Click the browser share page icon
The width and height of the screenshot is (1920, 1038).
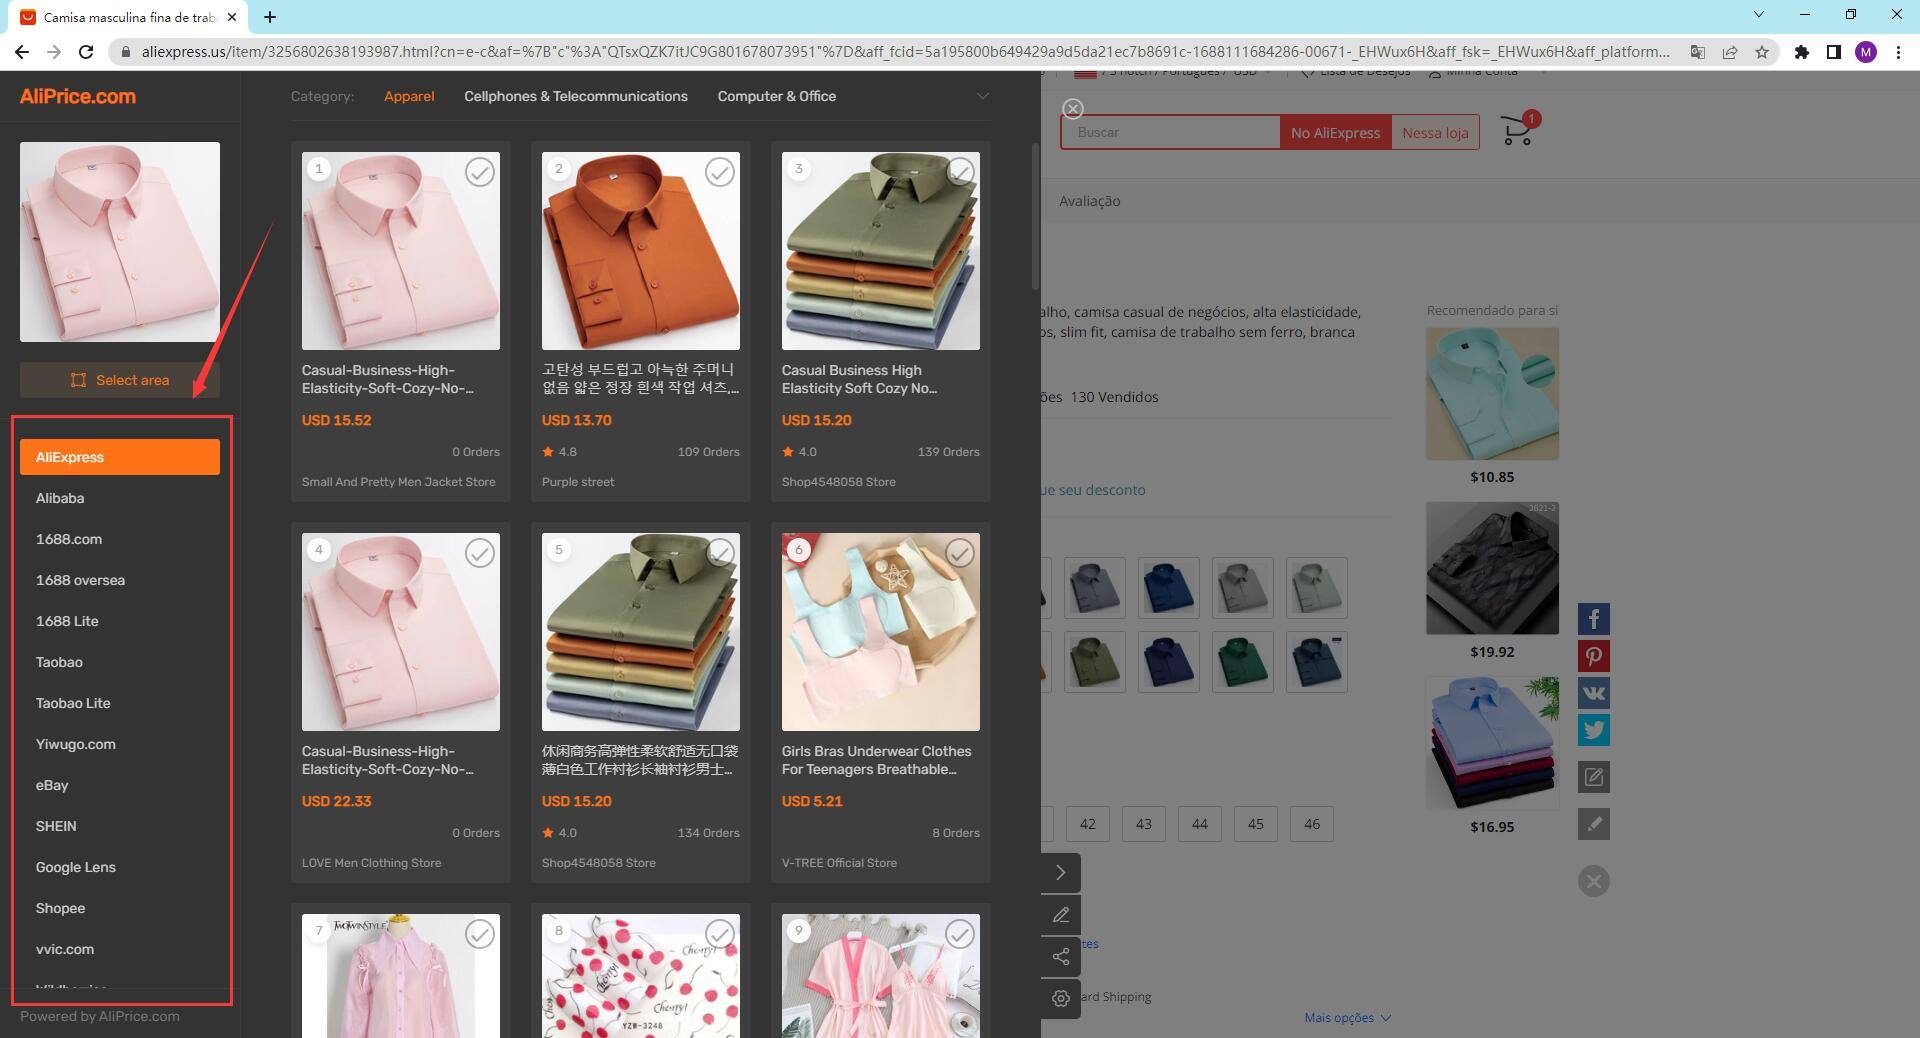click(1730, 52)
